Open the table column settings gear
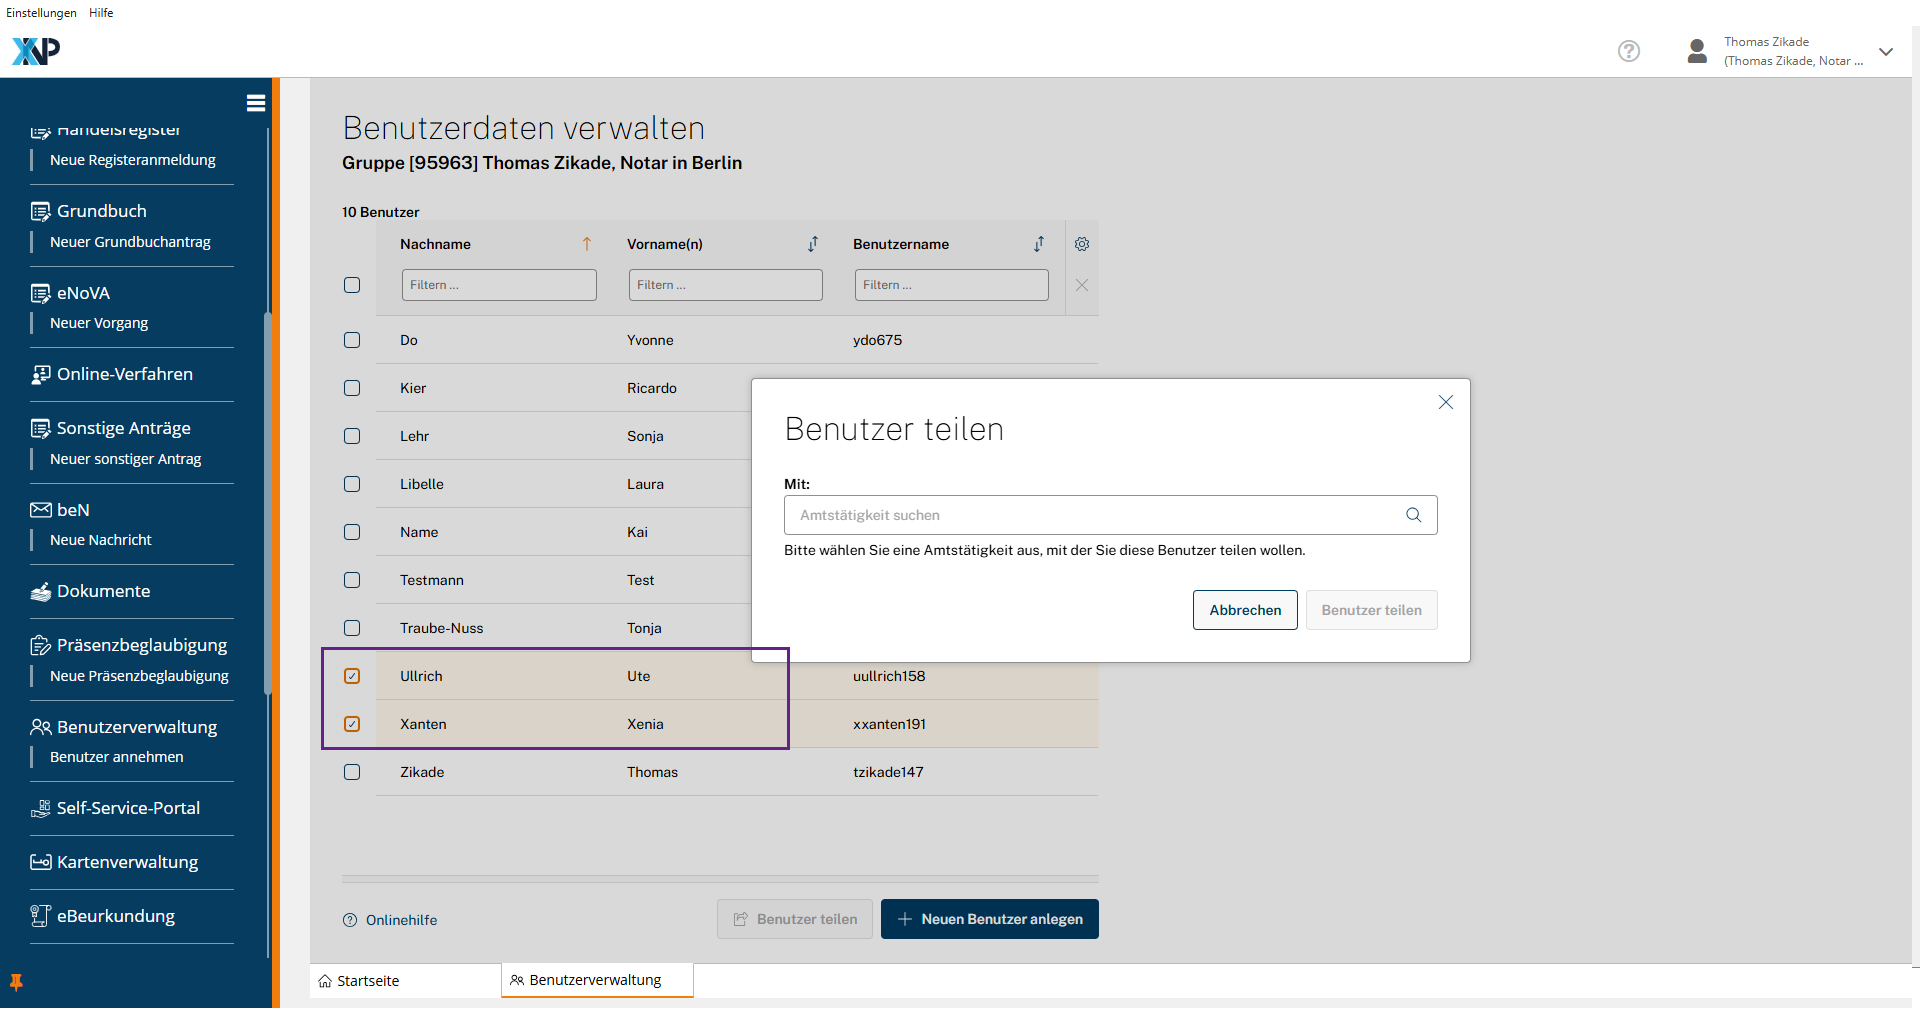The image size is (1920, 1009). click(1081, 244)
